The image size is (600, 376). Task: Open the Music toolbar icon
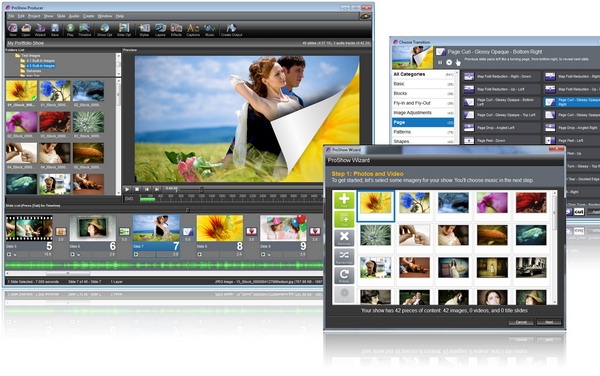tap(209, 30)
